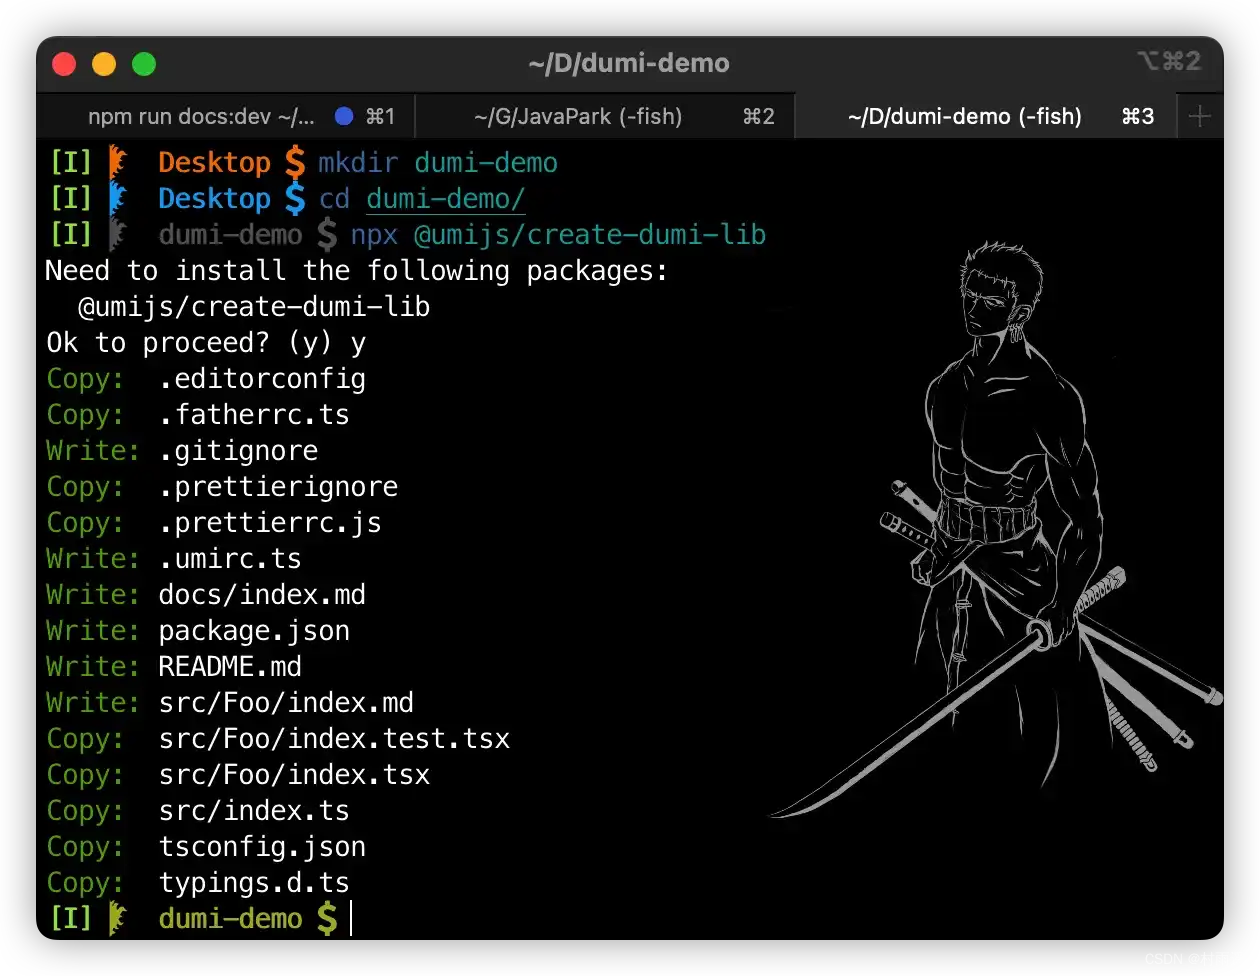Switch to the npm run docs:dev tab

pos(200,117)
